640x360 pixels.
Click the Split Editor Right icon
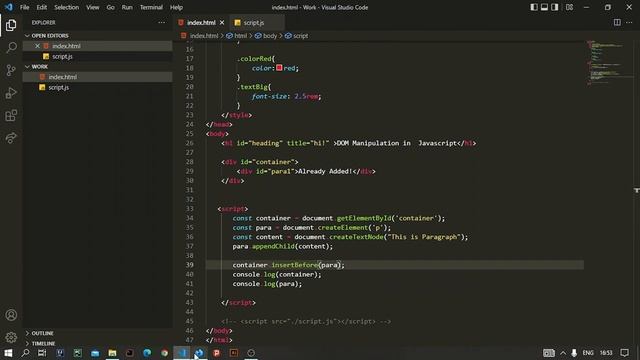[x=617, y=22]
